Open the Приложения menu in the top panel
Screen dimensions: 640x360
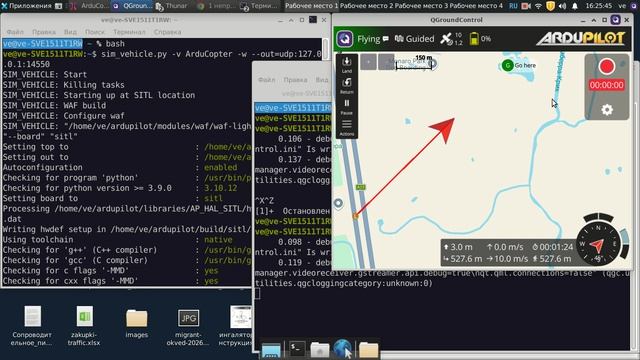pos(26,6)
